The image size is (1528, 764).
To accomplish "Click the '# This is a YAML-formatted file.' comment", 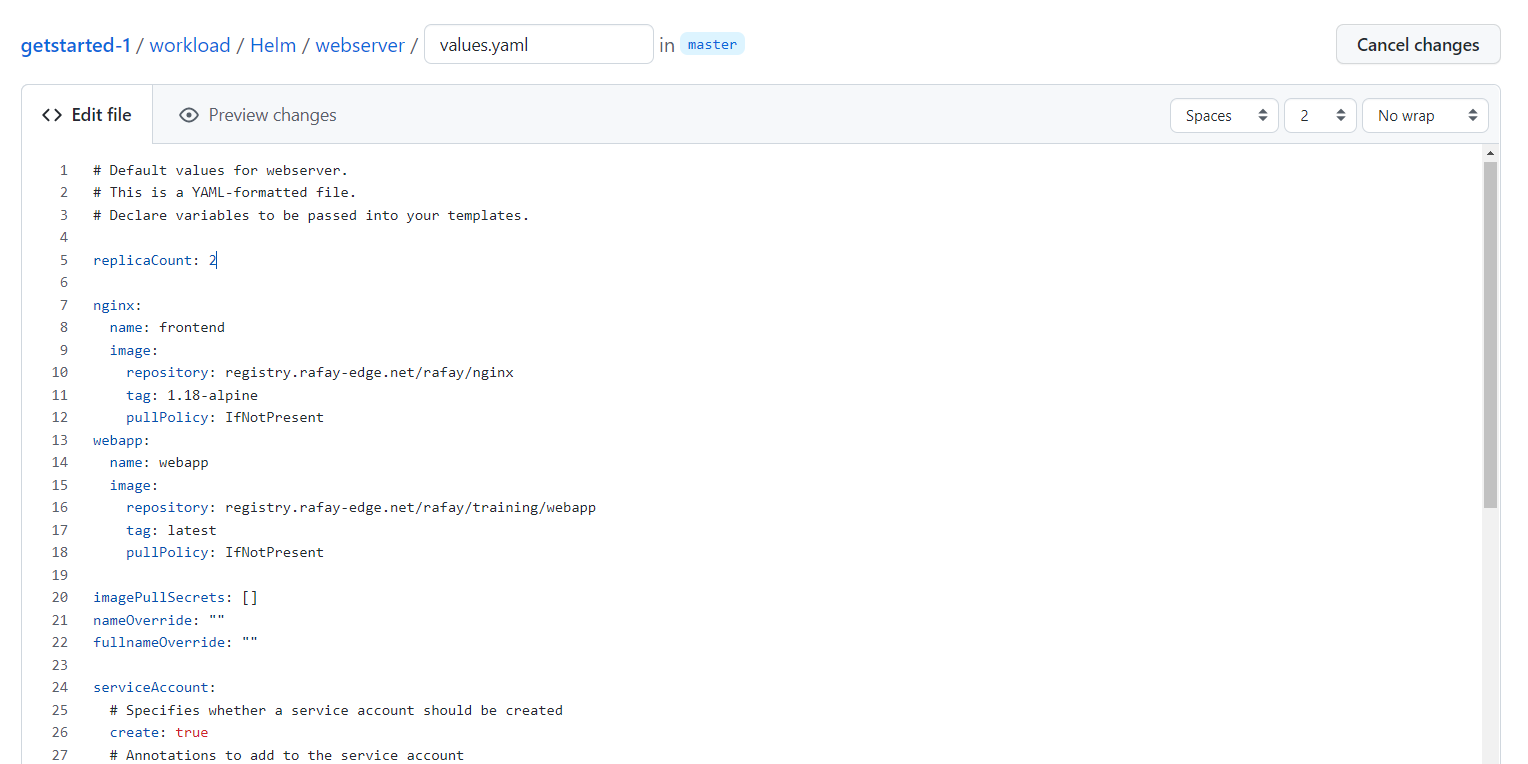I will (225, 192).
